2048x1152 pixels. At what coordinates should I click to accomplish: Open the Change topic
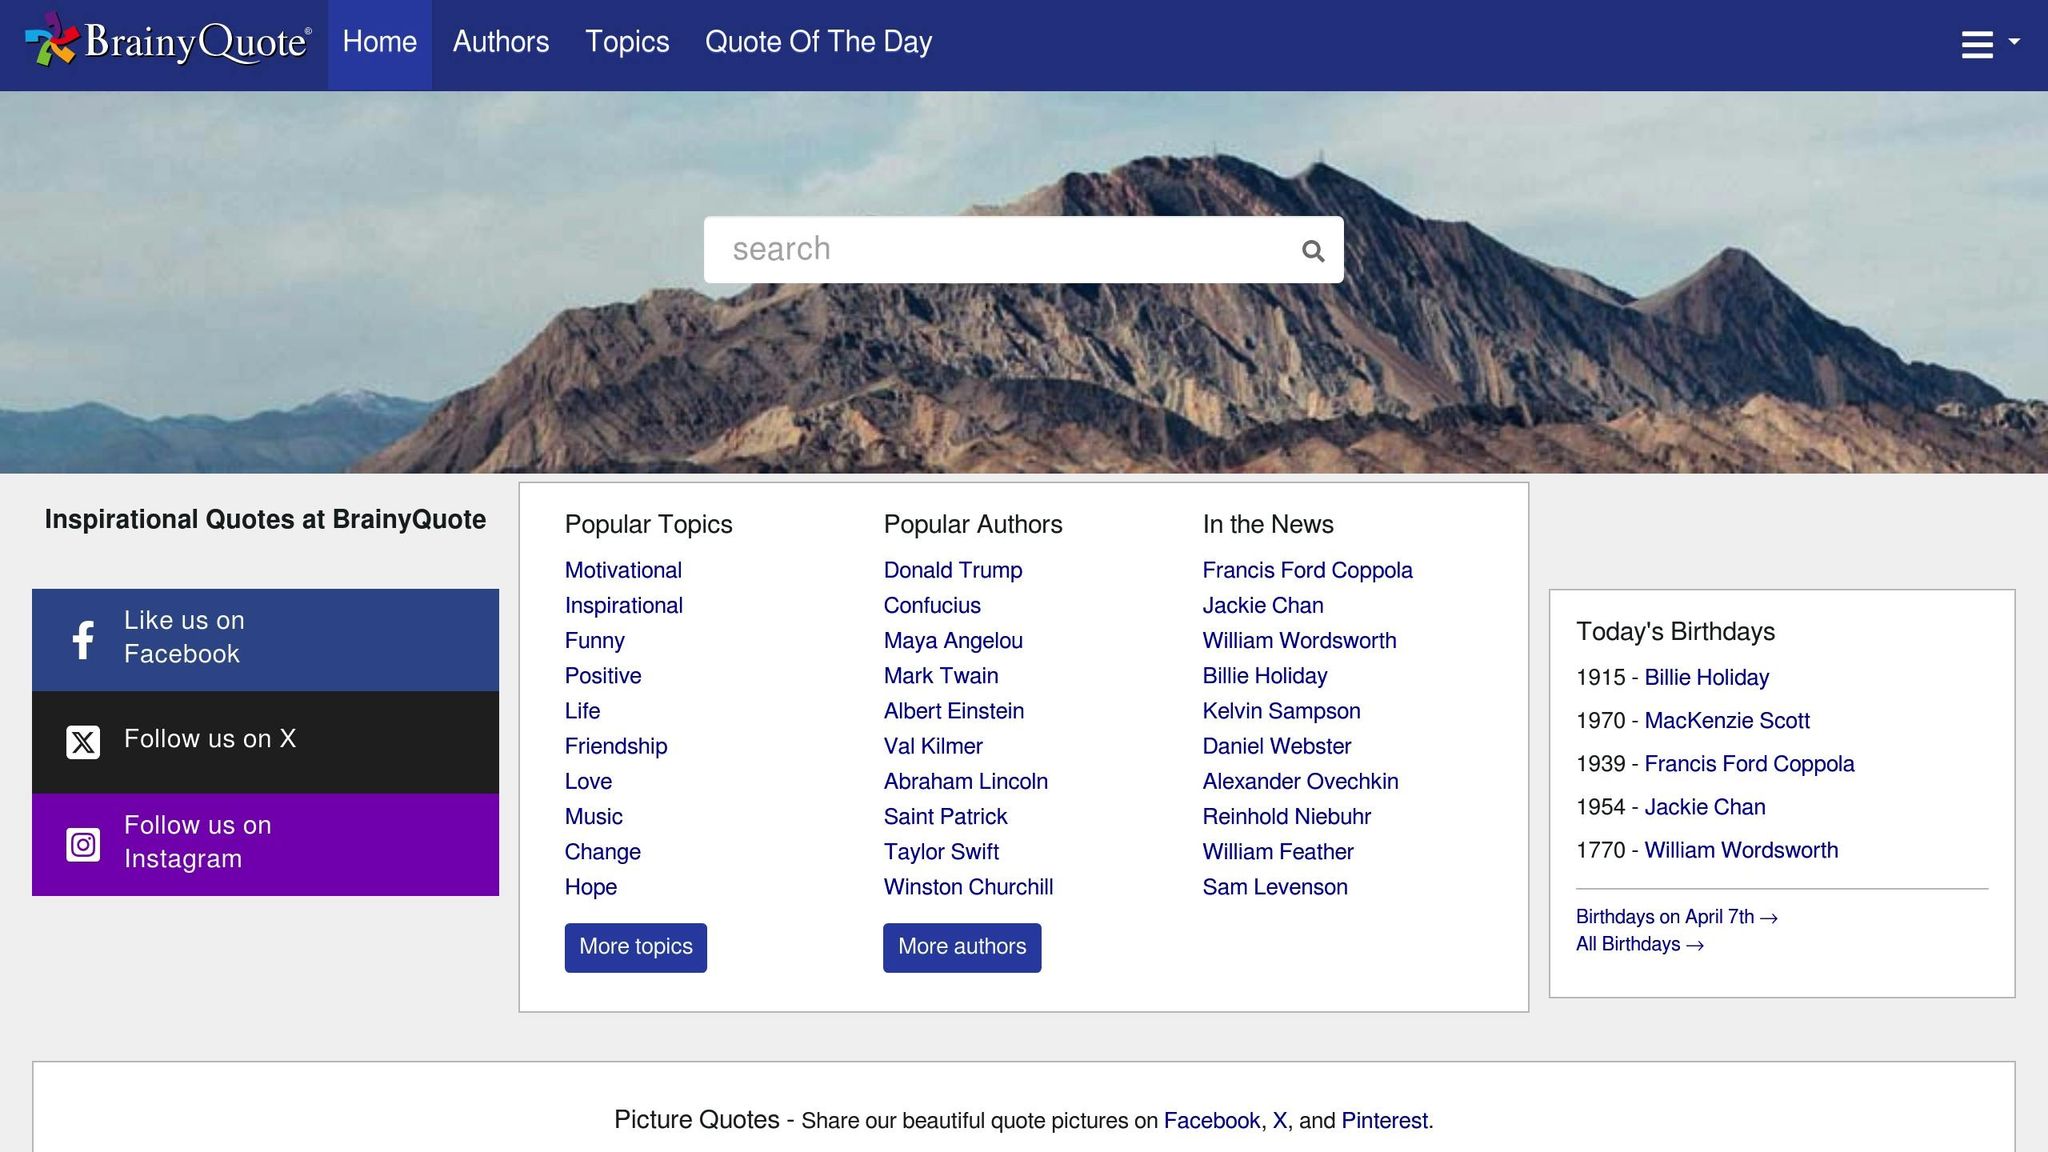(x=603, y=851)
